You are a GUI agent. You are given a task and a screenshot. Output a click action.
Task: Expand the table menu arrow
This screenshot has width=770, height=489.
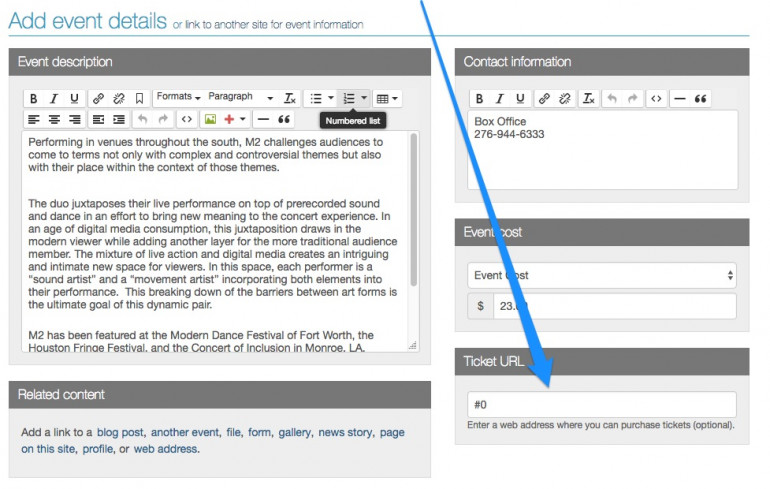tap(395, 99)
